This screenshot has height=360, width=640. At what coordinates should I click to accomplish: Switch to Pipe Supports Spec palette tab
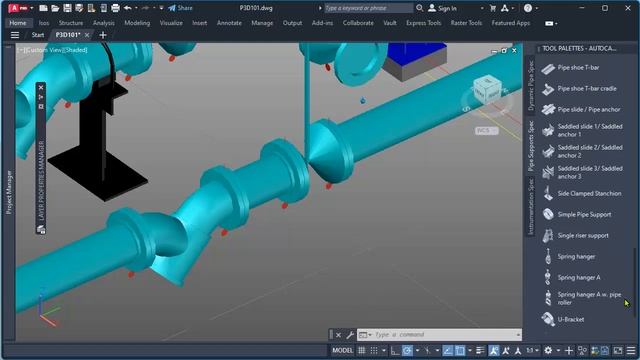tap(531, 146)
